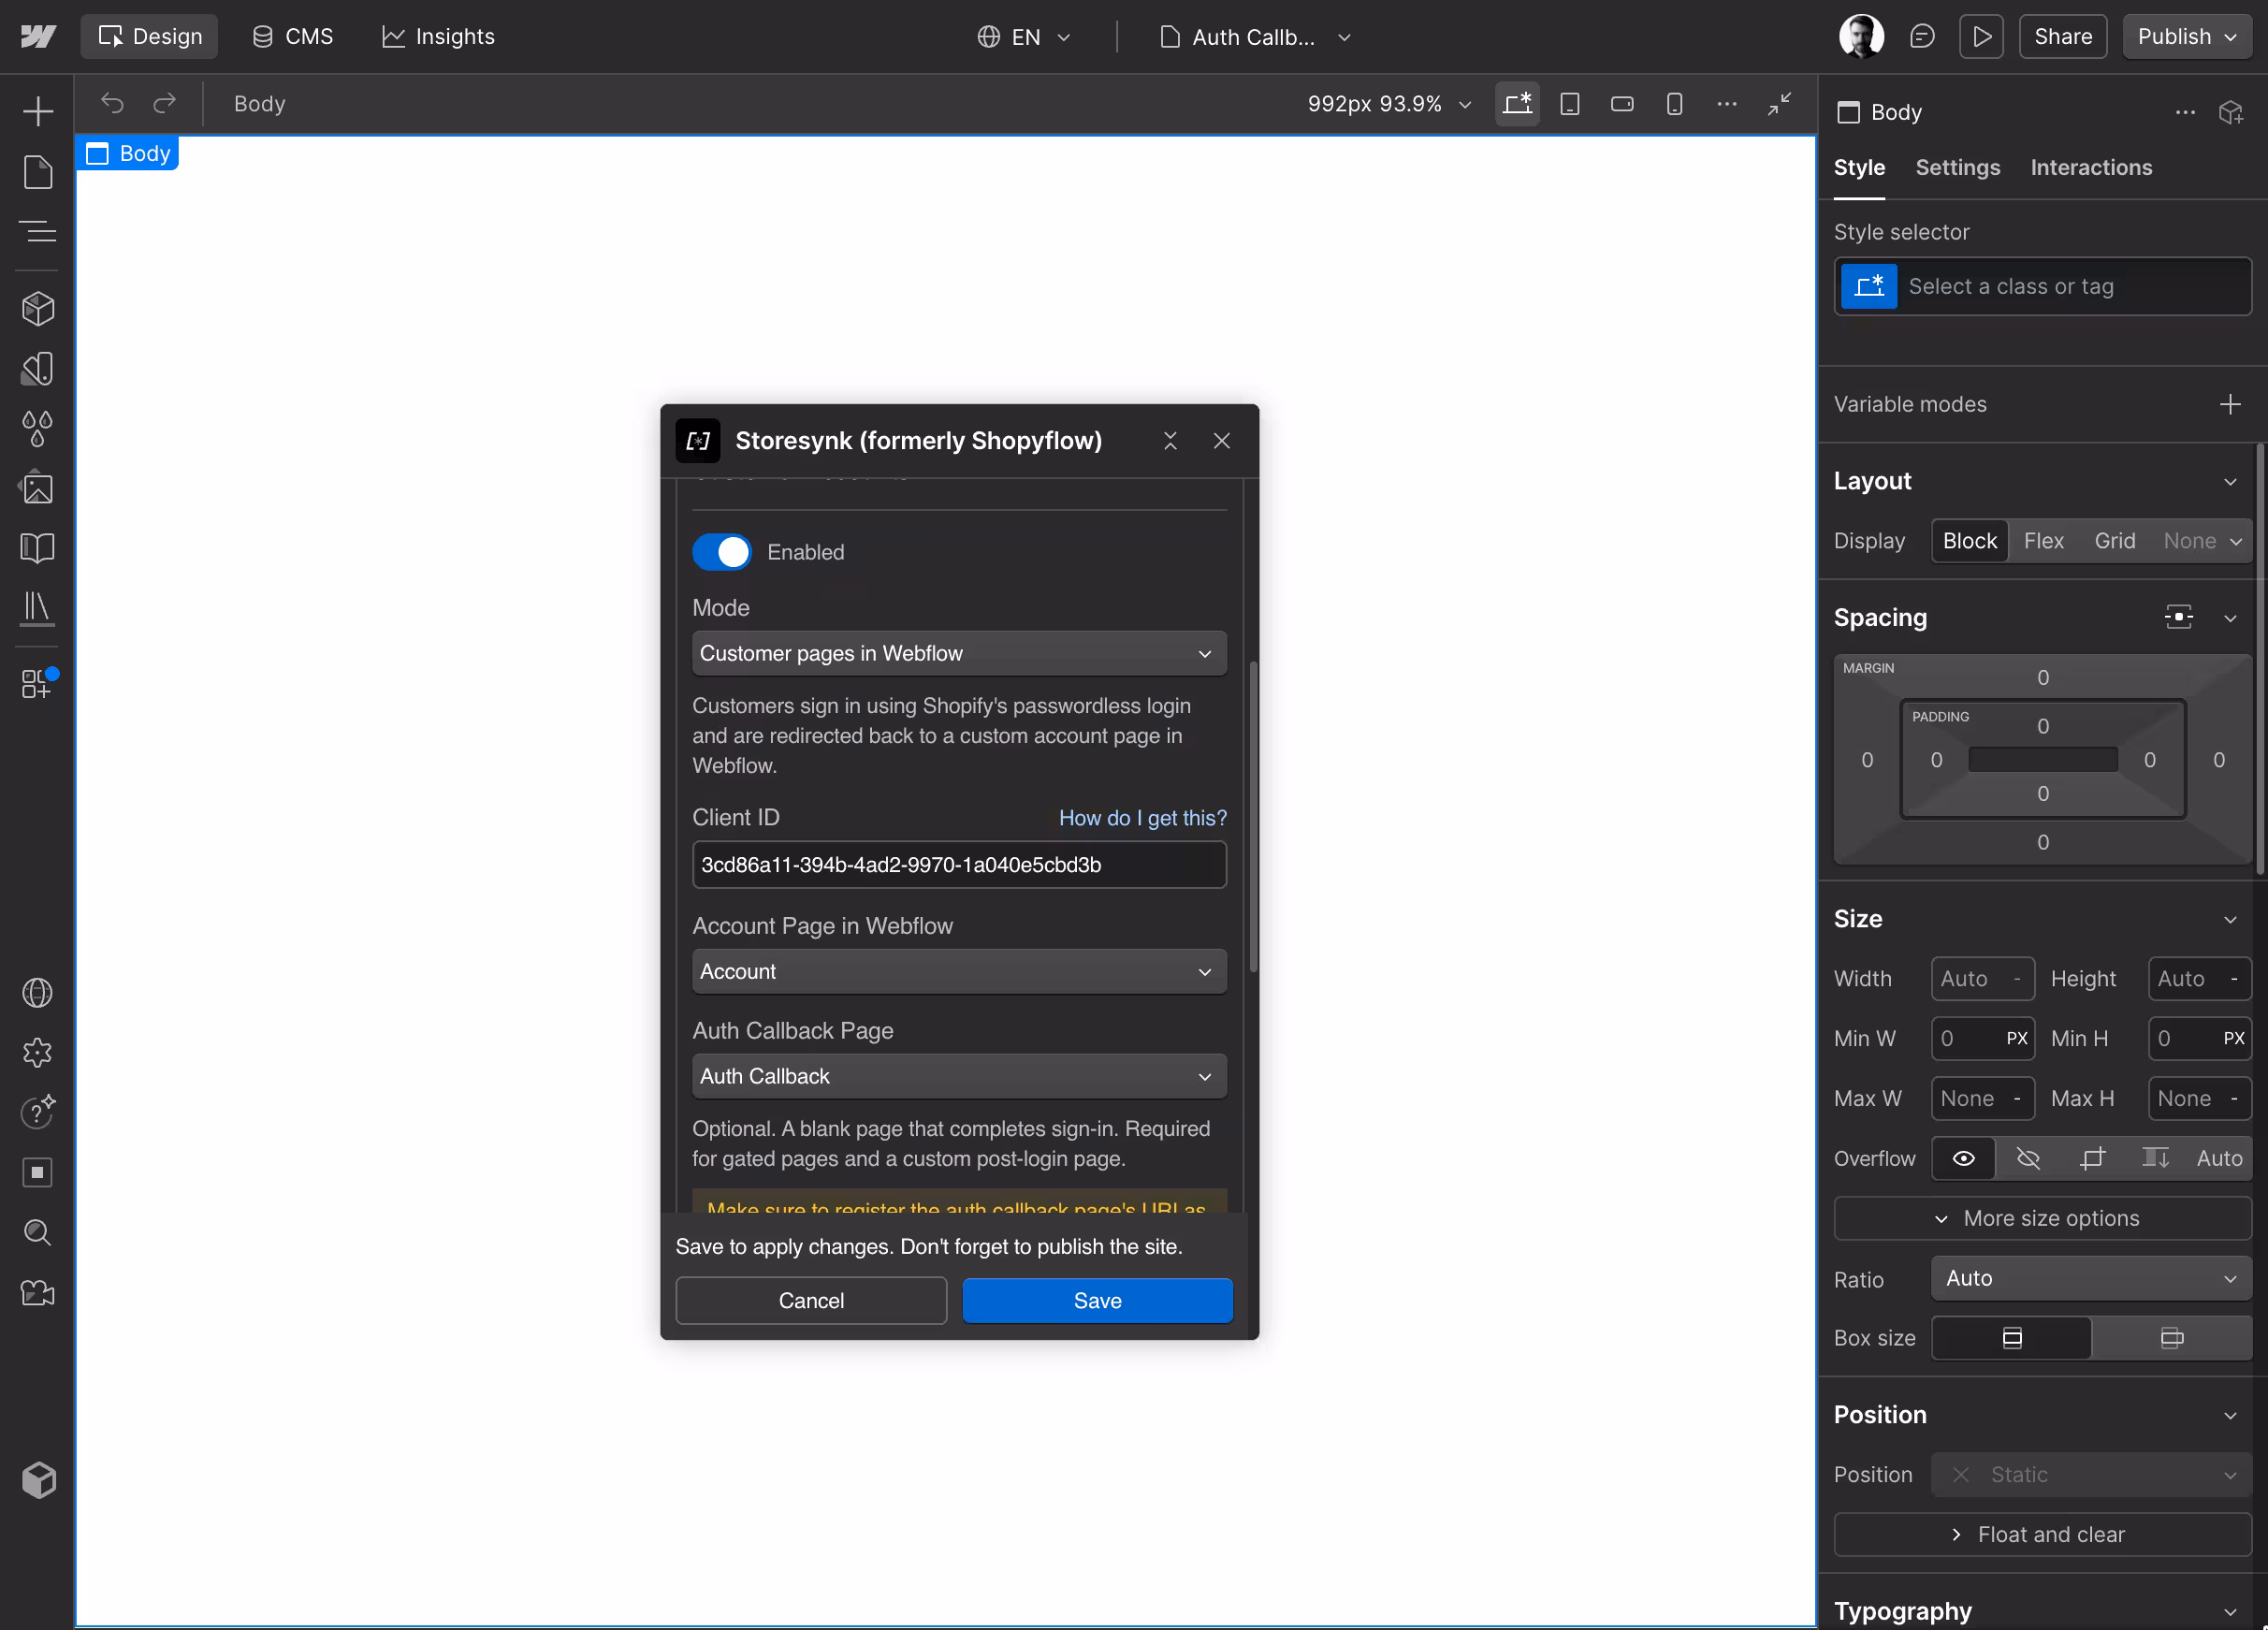Open more canvas options ellipsis
Screen dimensions: 2268x1630
(1727, 104)
